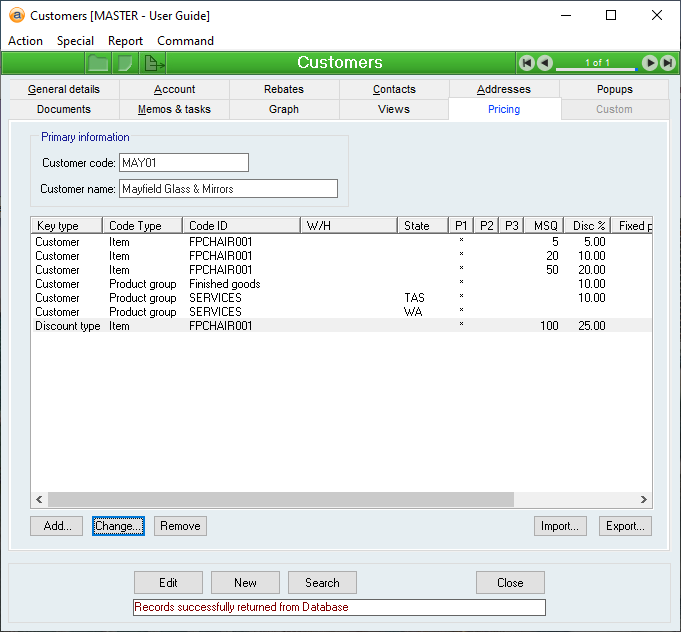Viewport: 681px width, 632px height.
Task: Open the Report menu
Action: [x=125, y=41]
